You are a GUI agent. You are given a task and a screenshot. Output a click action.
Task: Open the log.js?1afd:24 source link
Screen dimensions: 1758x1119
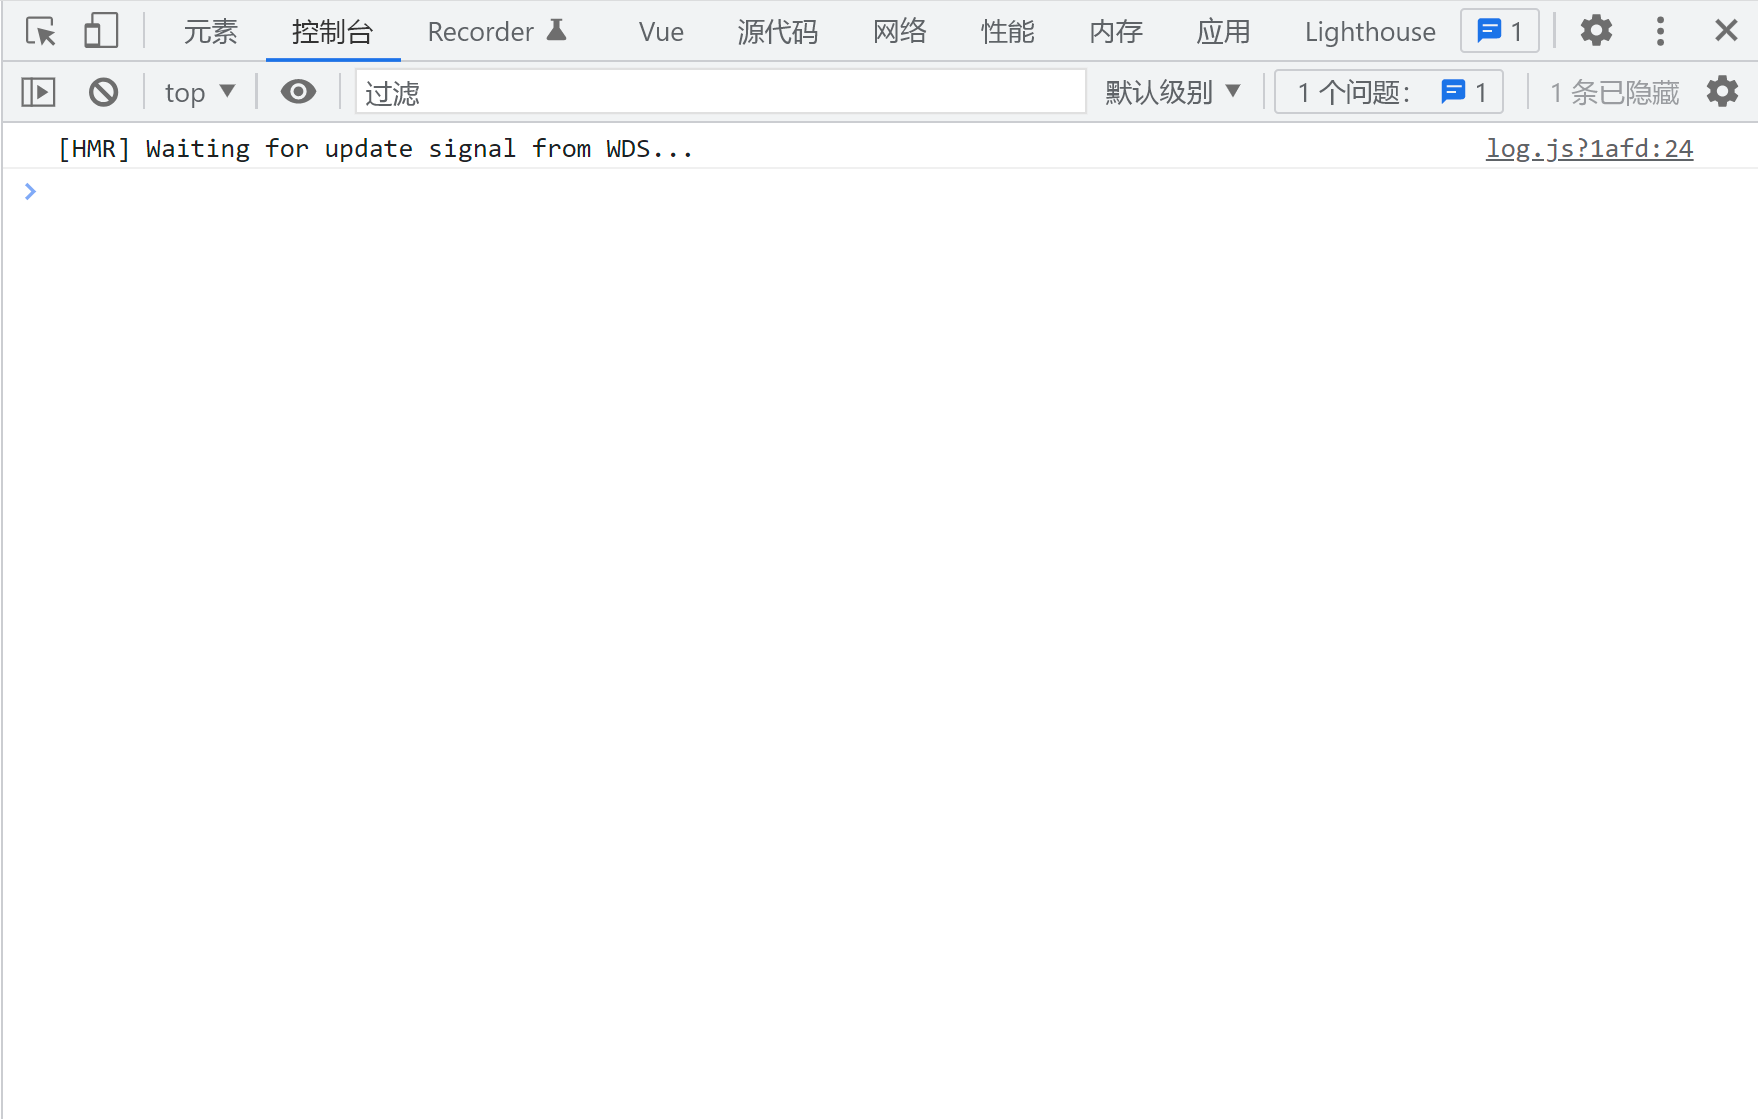(1590, 148)
